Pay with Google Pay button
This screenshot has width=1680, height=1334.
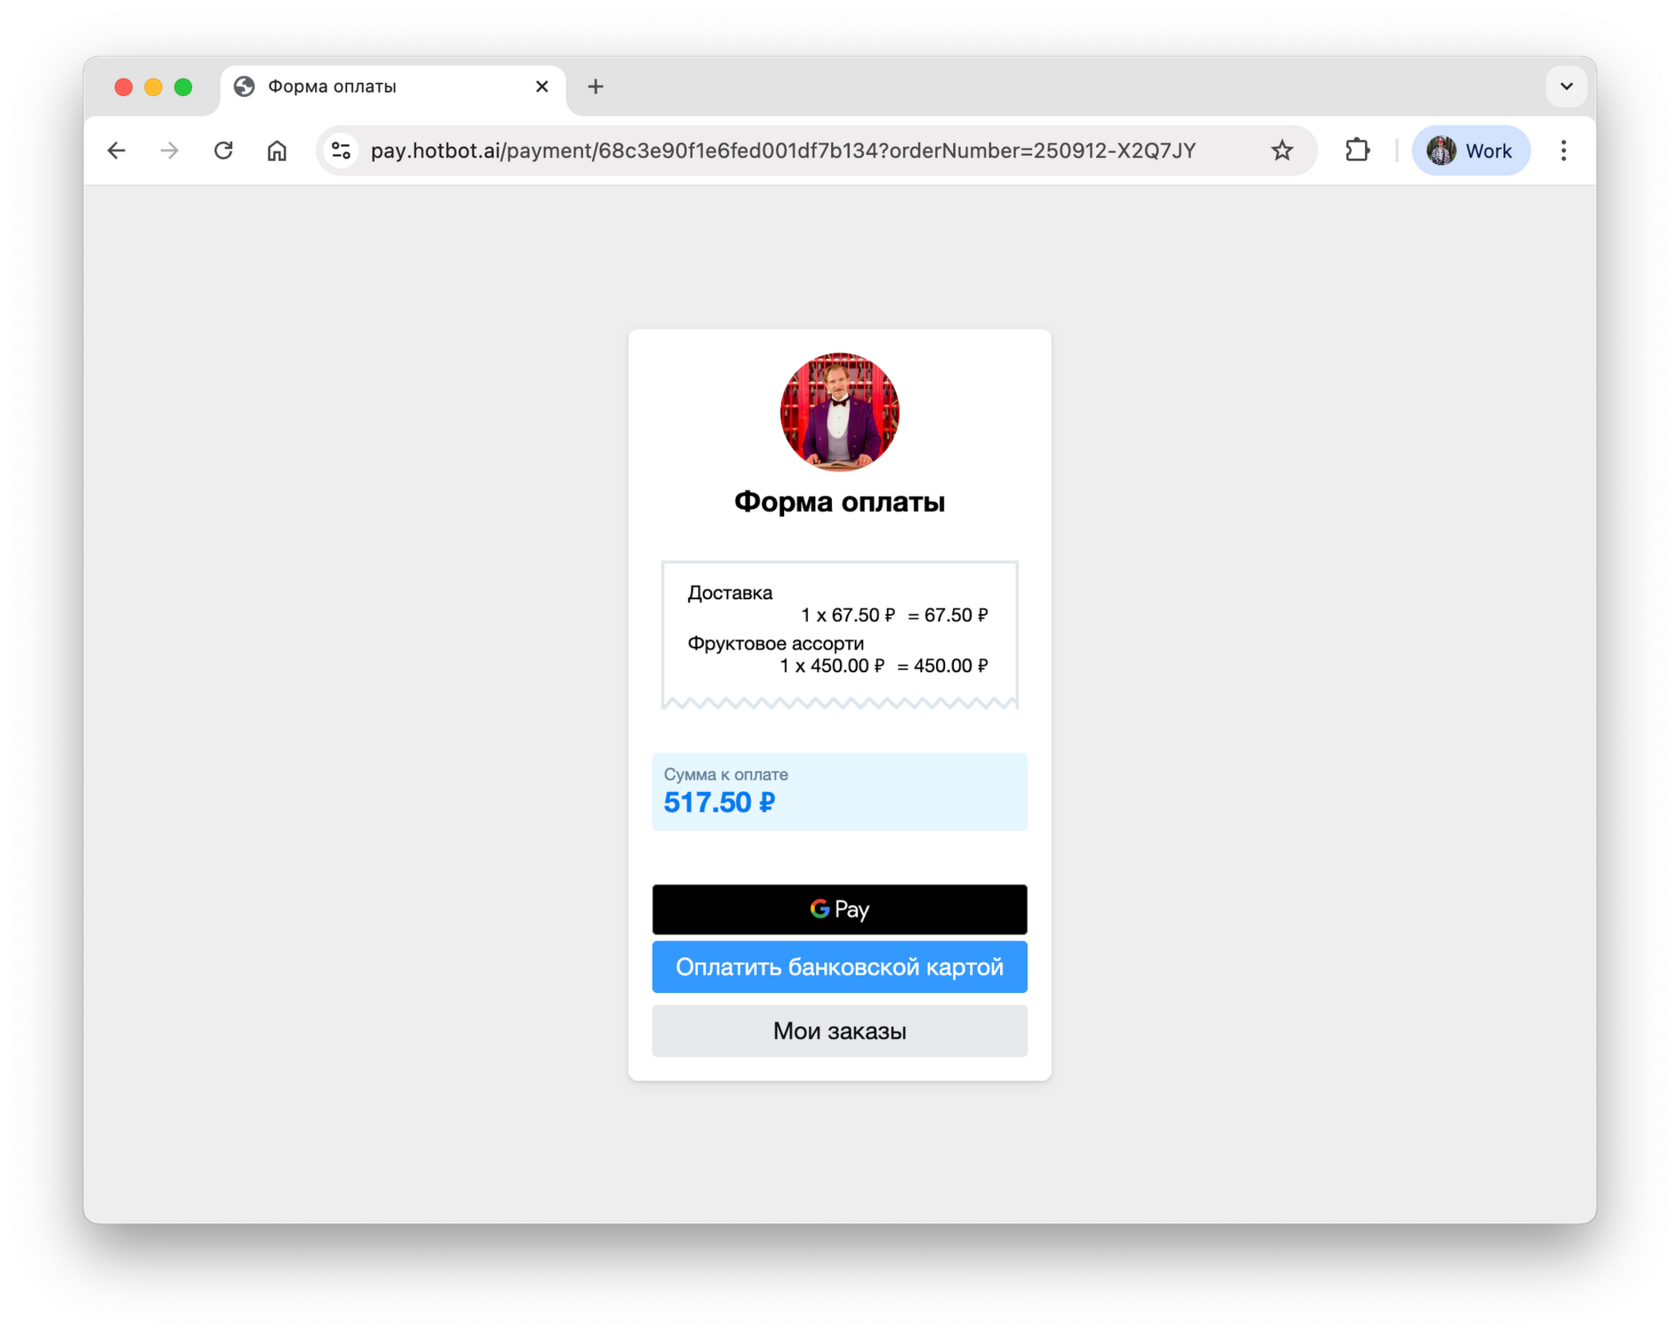pos(840,909)
